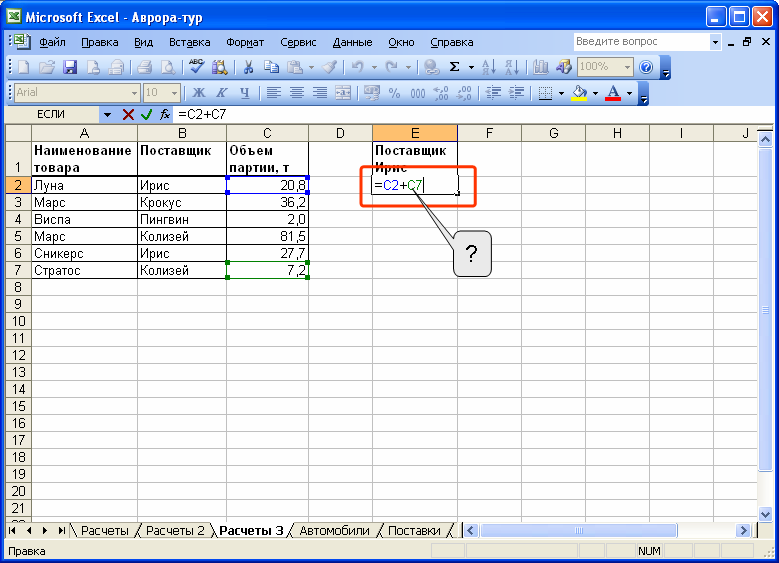Open the Формат menu

tap(245, 42)
